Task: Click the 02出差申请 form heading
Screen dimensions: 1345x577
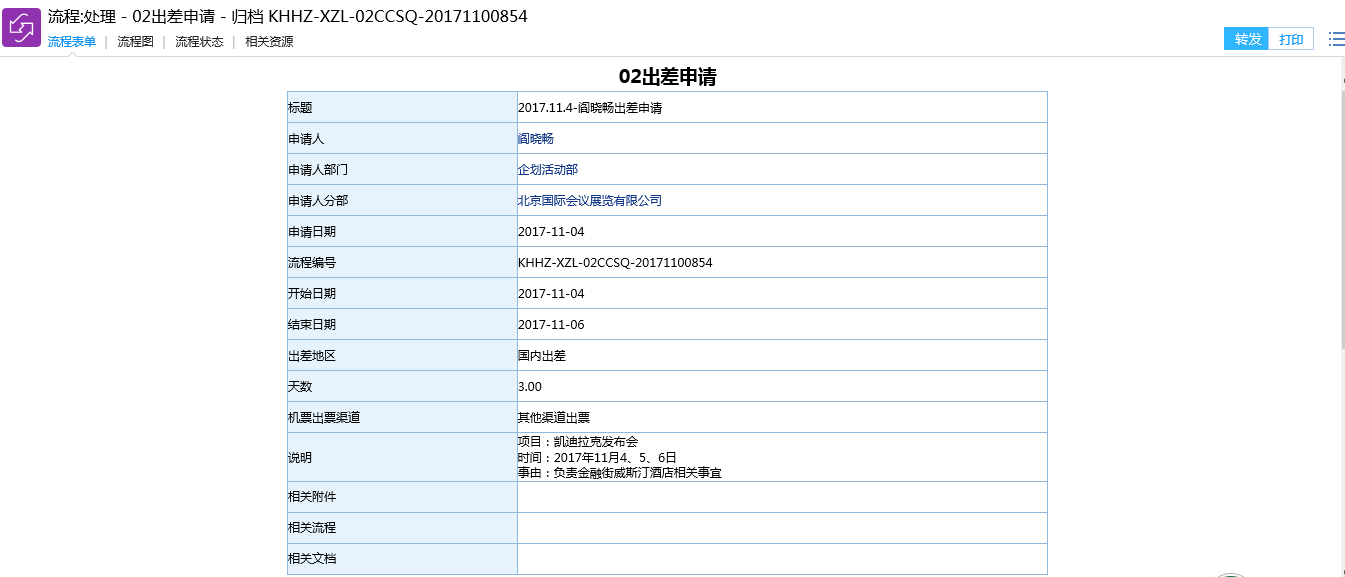Action: [x=667, y=76]
